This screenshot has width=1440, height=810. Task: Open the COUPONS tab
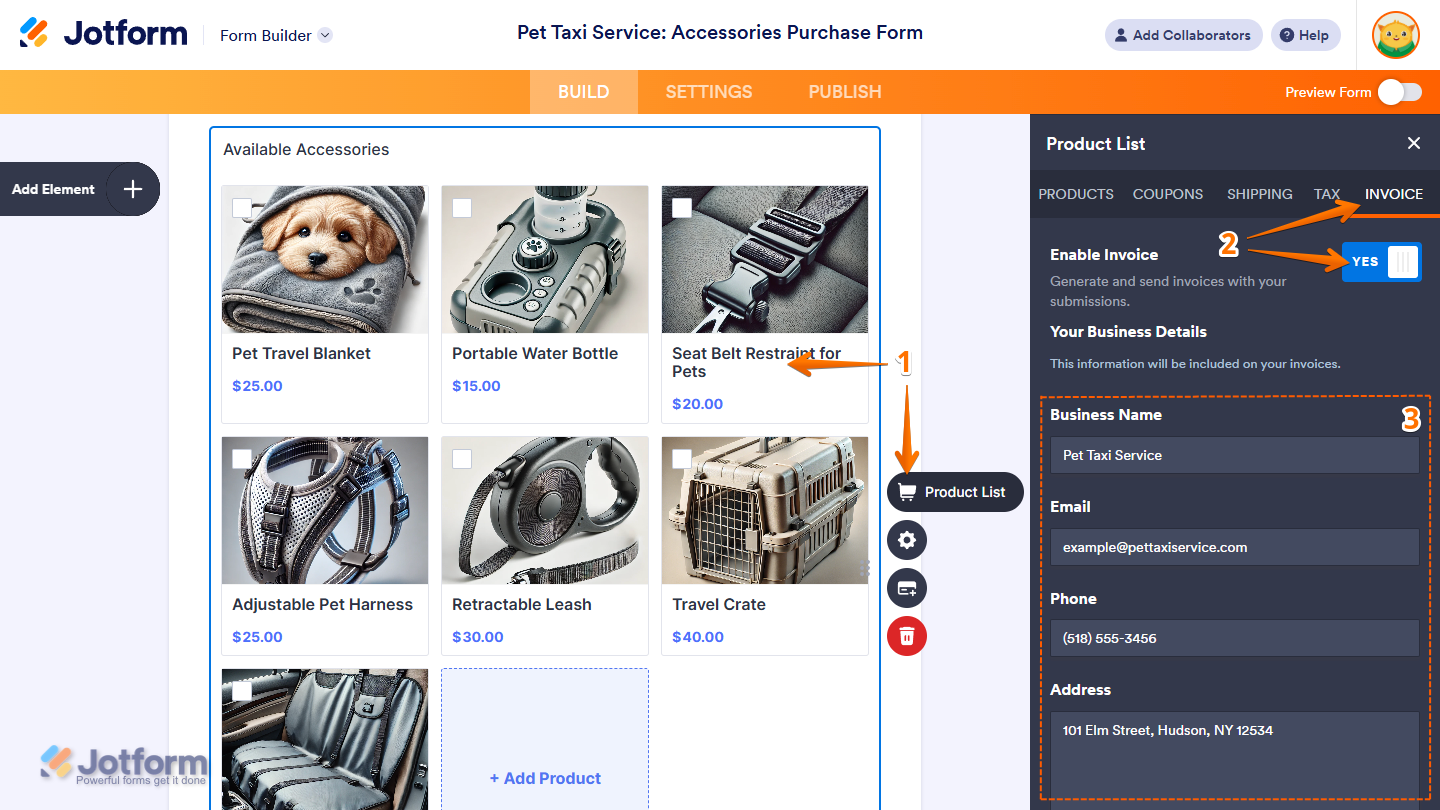1168,194
